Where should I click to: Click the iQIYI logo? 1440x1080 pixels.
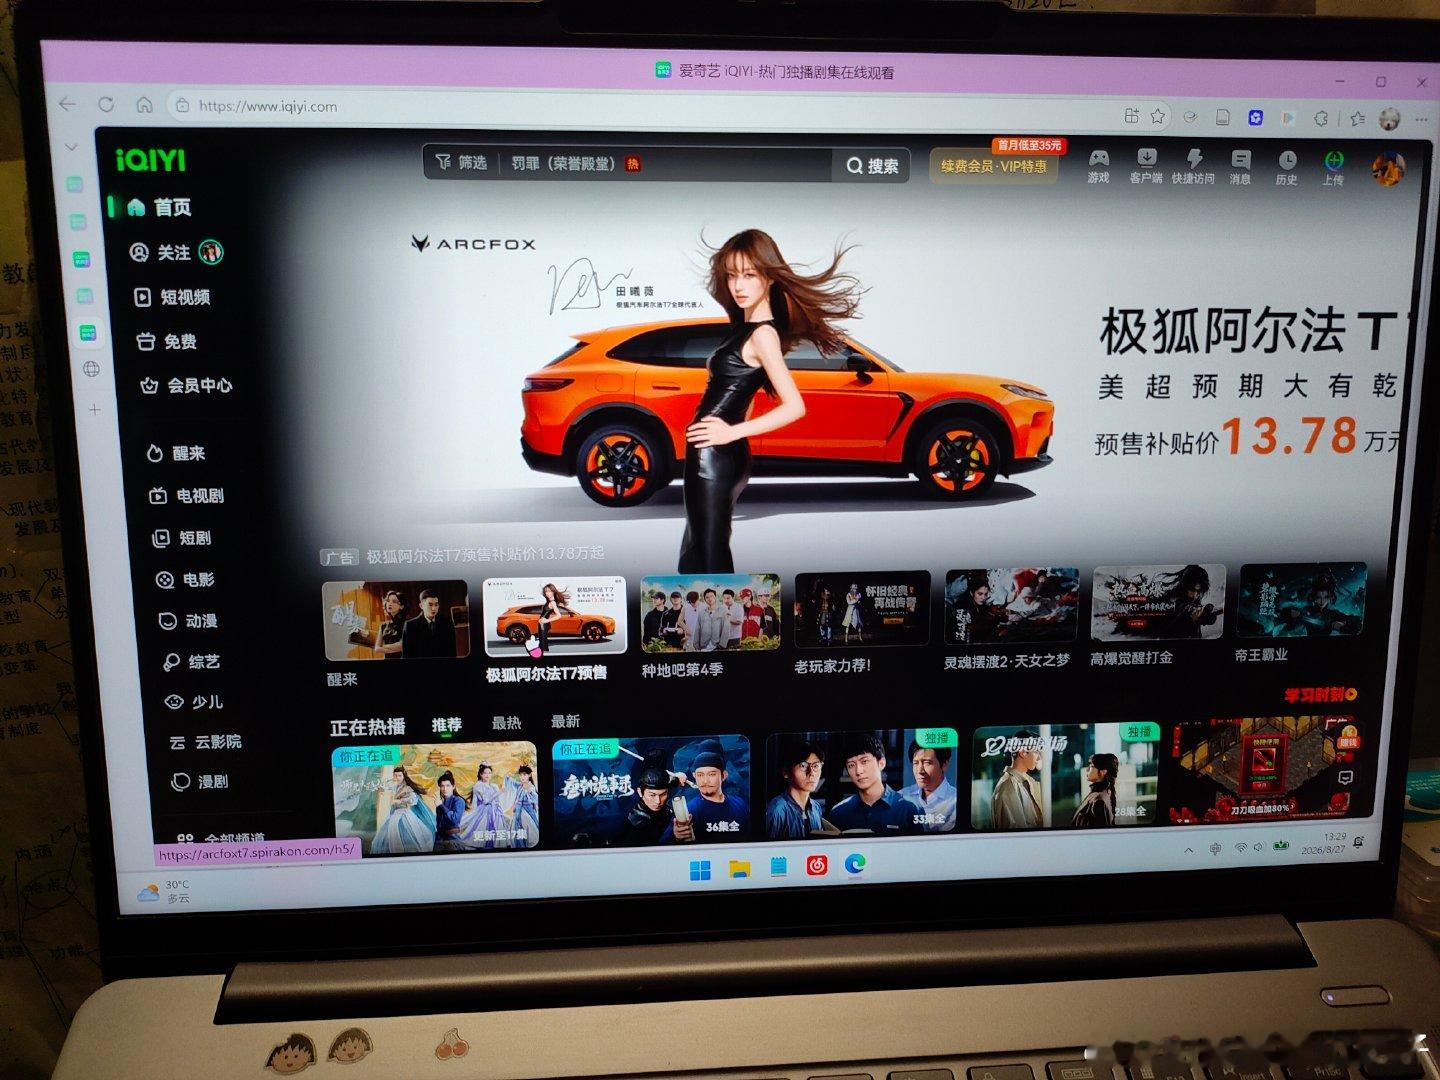151,160
